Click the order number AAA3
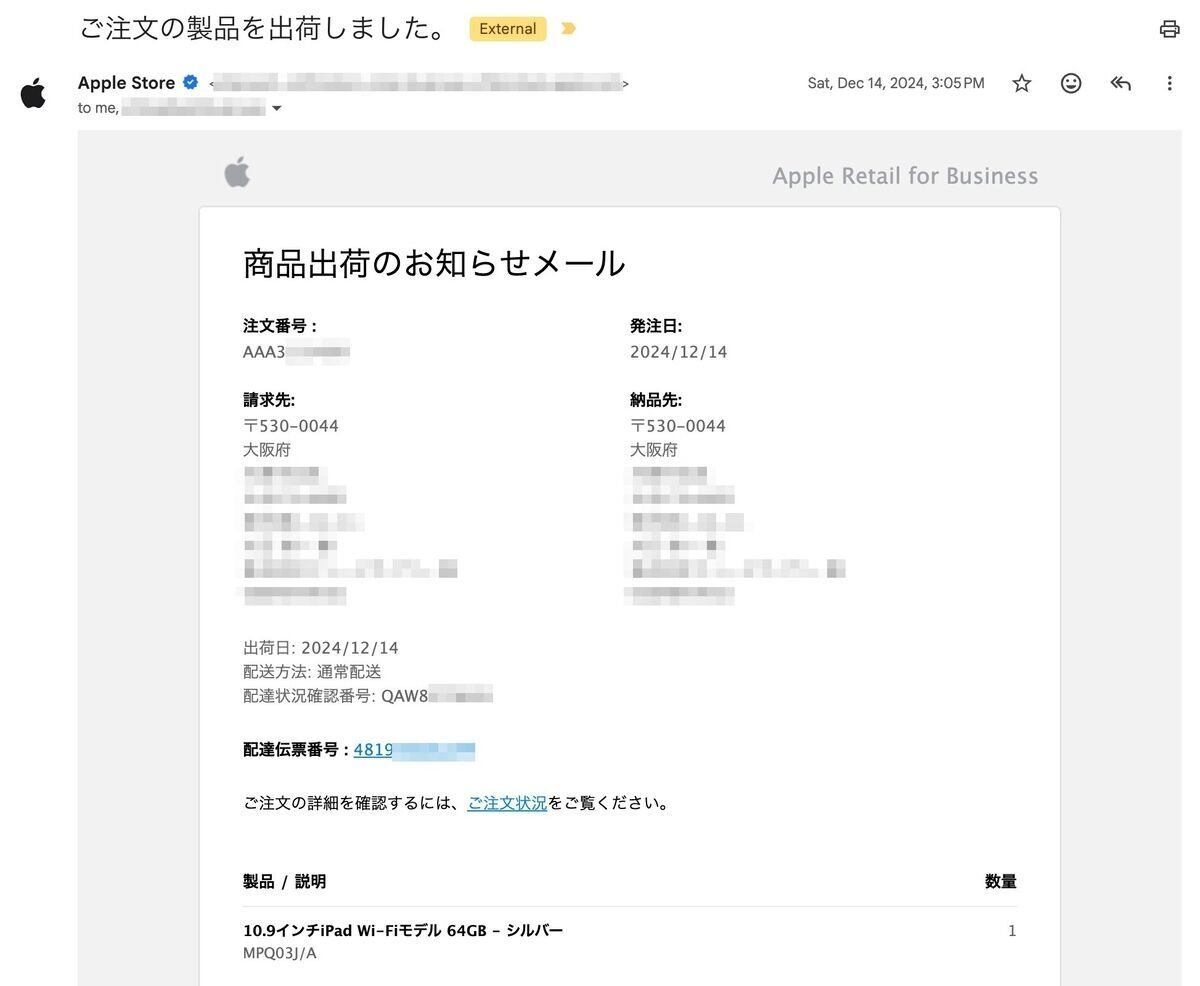The height and width of the screenshot is (986, 1200). 296,352
